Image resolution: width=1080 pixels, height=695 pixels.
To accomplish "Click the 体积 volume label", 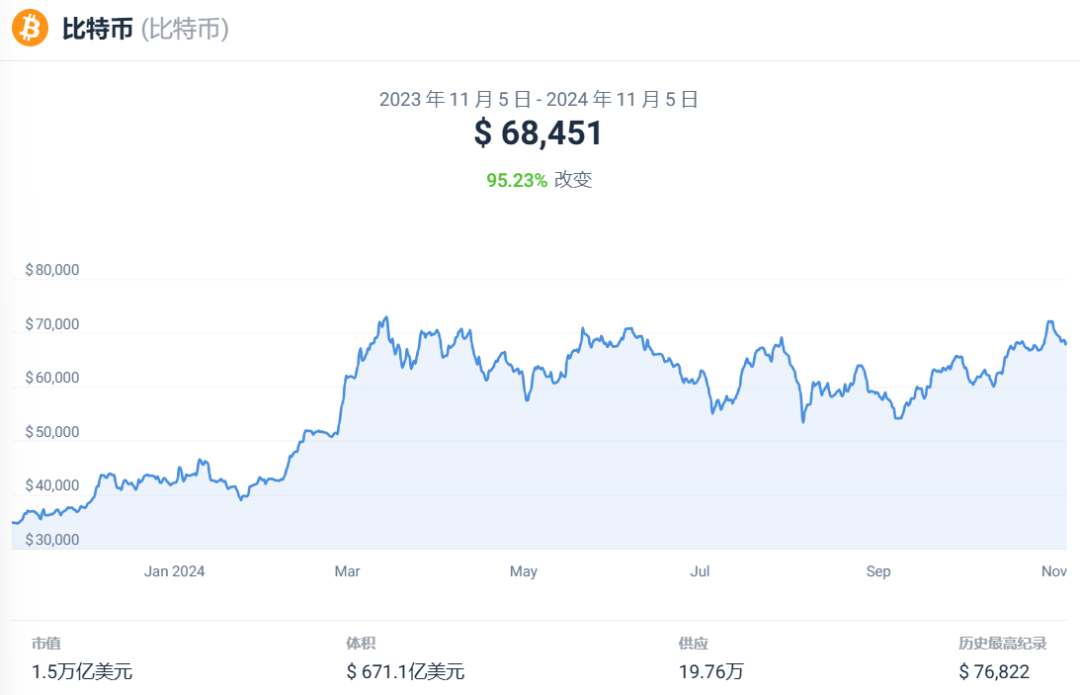I will (361, 644).
